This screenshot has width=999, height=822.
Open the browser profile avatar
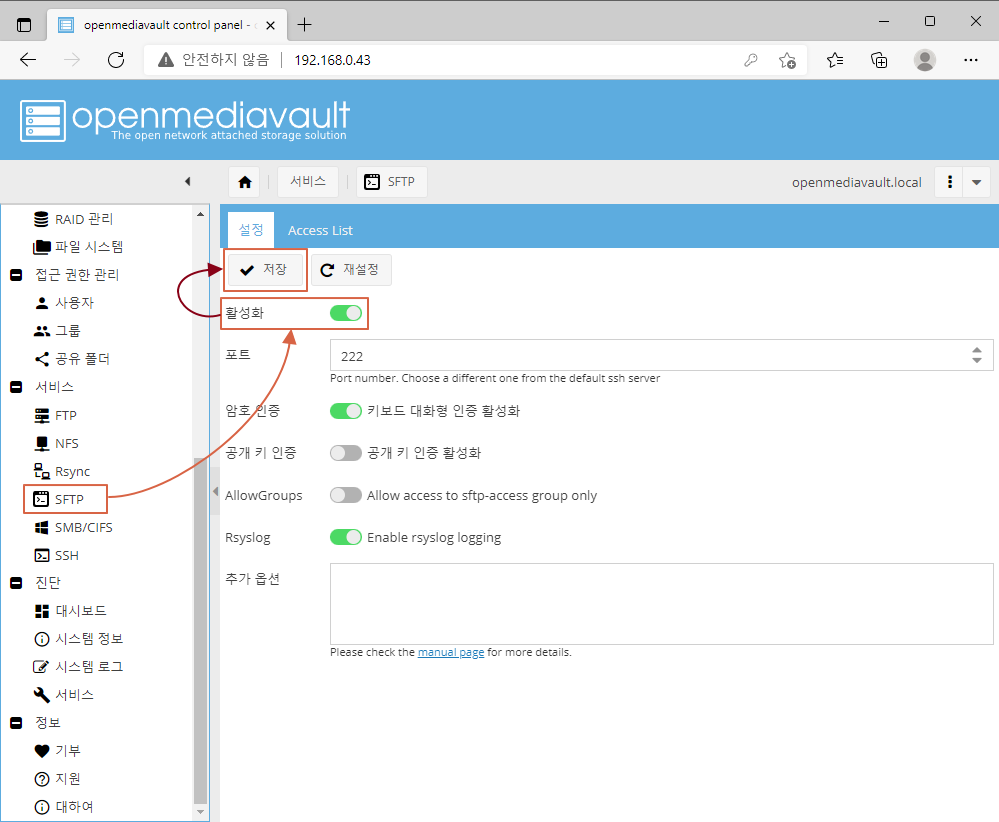tap(924, 60)
